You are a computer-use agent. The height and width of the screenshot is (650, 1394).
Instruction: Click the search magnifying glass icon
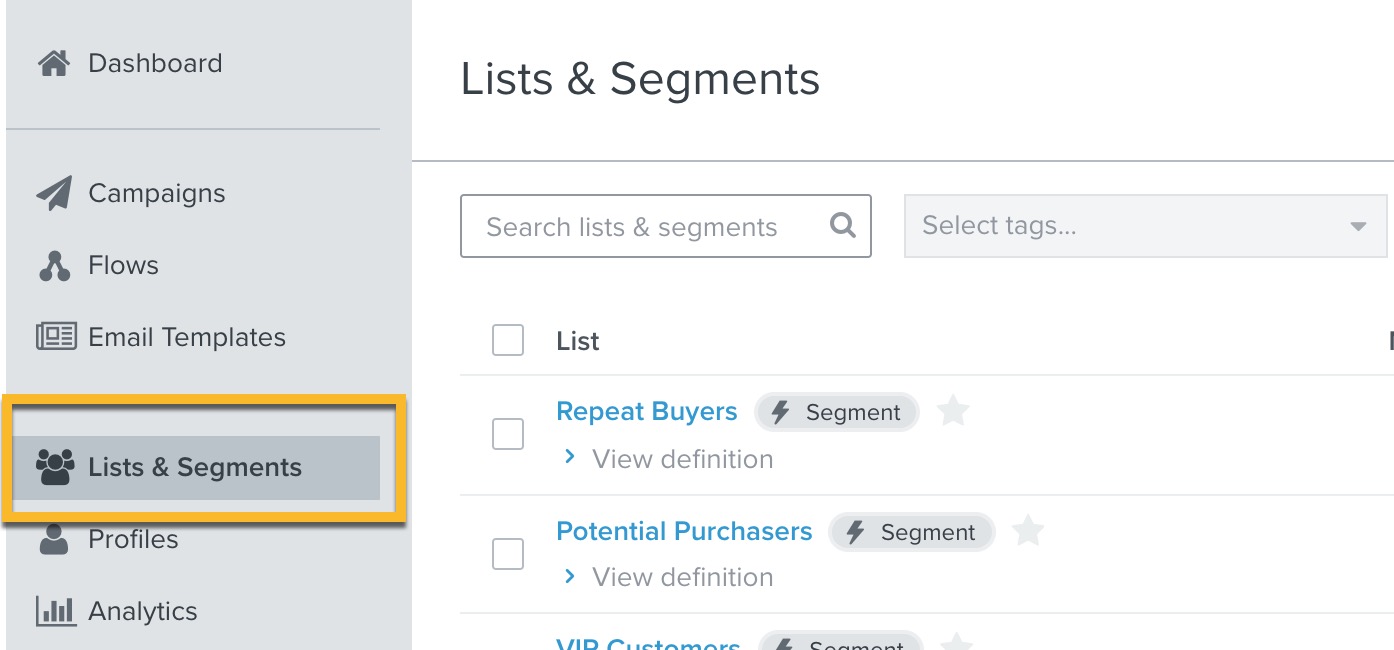pyautogui.click(x=843, y=226)
